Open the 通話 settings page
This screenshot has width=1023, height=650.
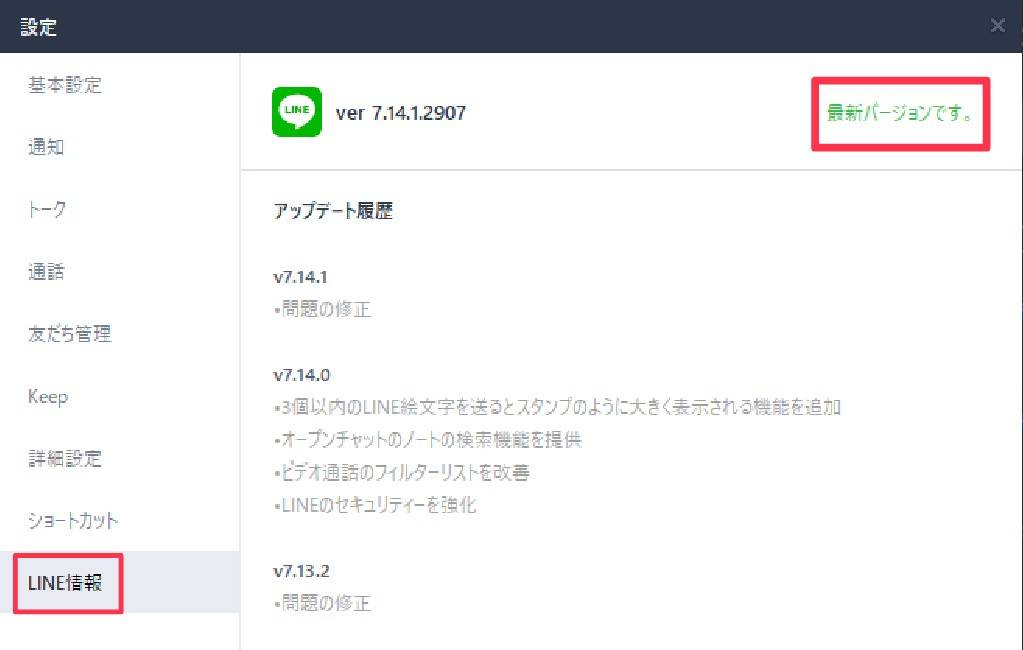point(46,271)
